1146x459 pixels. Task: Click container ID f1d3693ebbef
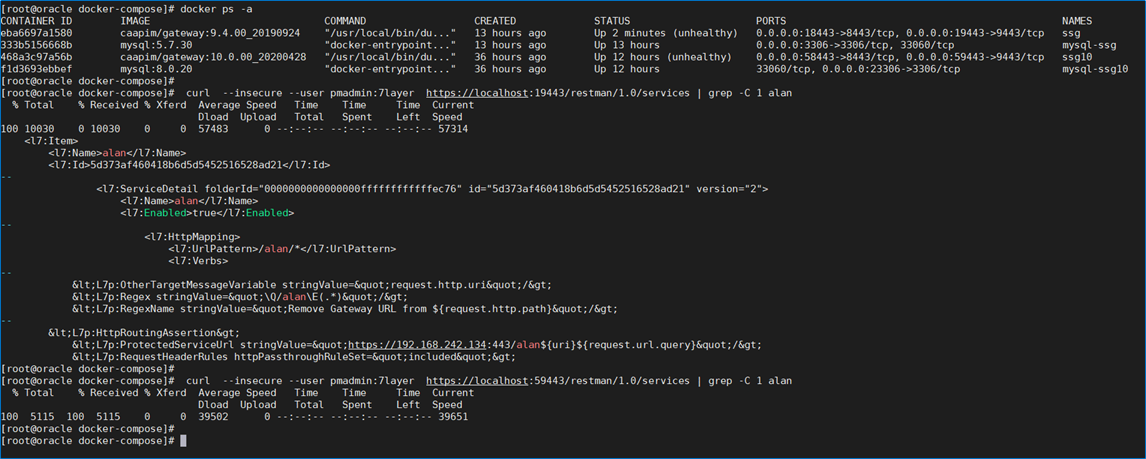click(x=37, y=69)
